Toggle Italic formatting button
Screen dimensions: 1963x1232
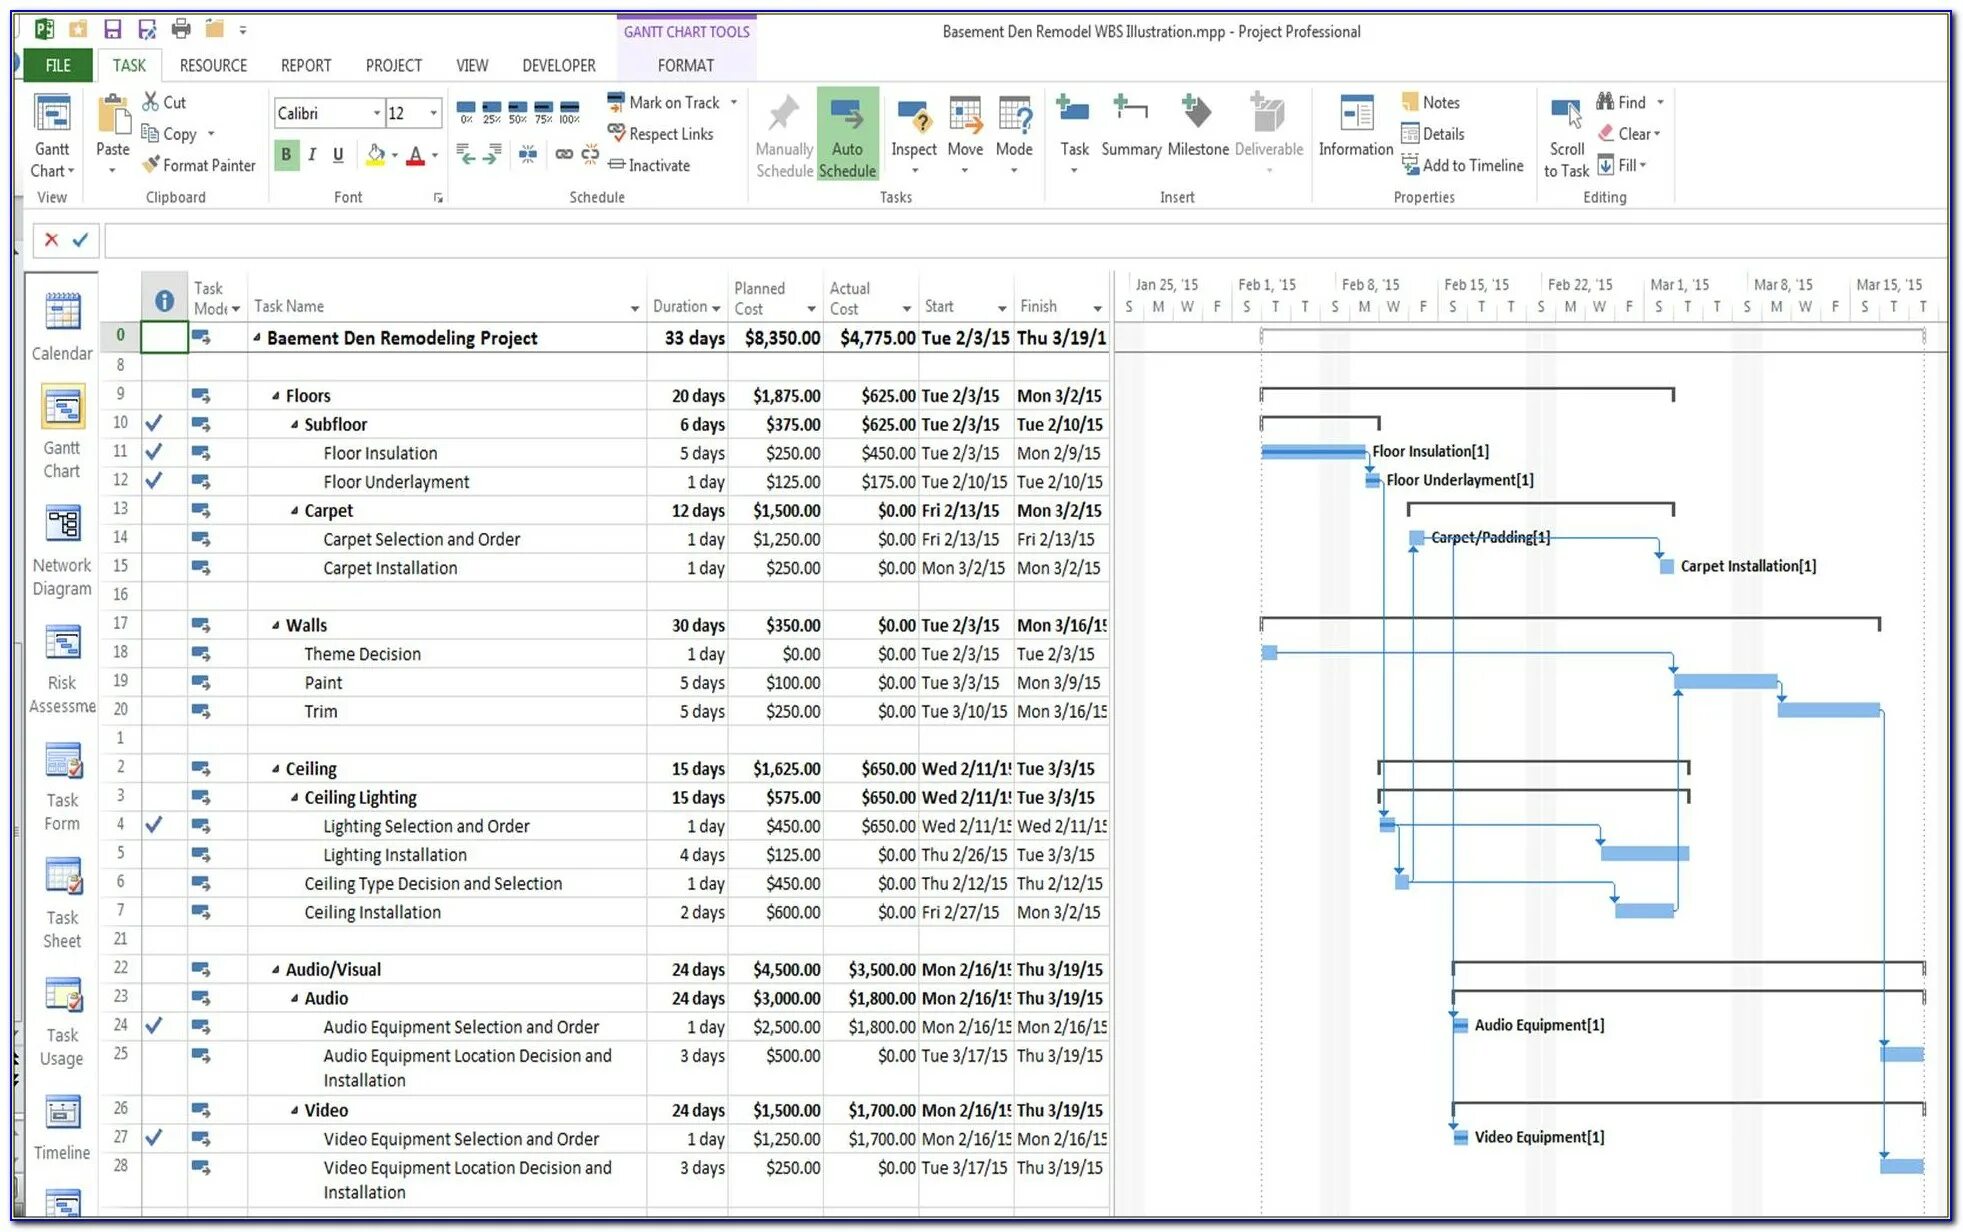click(x=312, y=155)
